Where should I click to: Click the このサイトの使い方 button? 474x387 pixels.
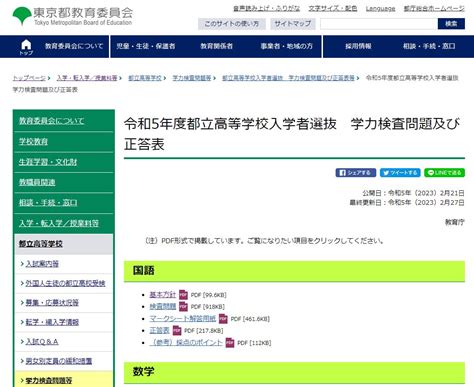point(232,24)
